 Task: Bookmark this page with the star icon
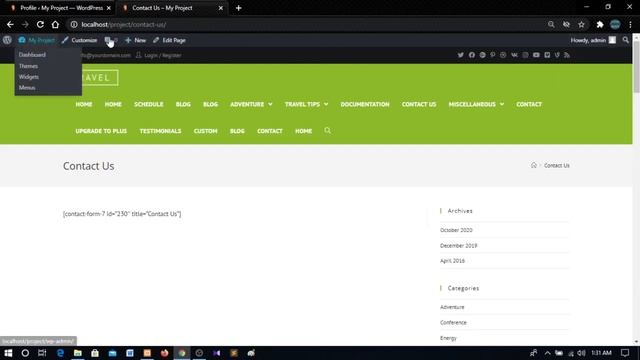click(x=581, y=24)
